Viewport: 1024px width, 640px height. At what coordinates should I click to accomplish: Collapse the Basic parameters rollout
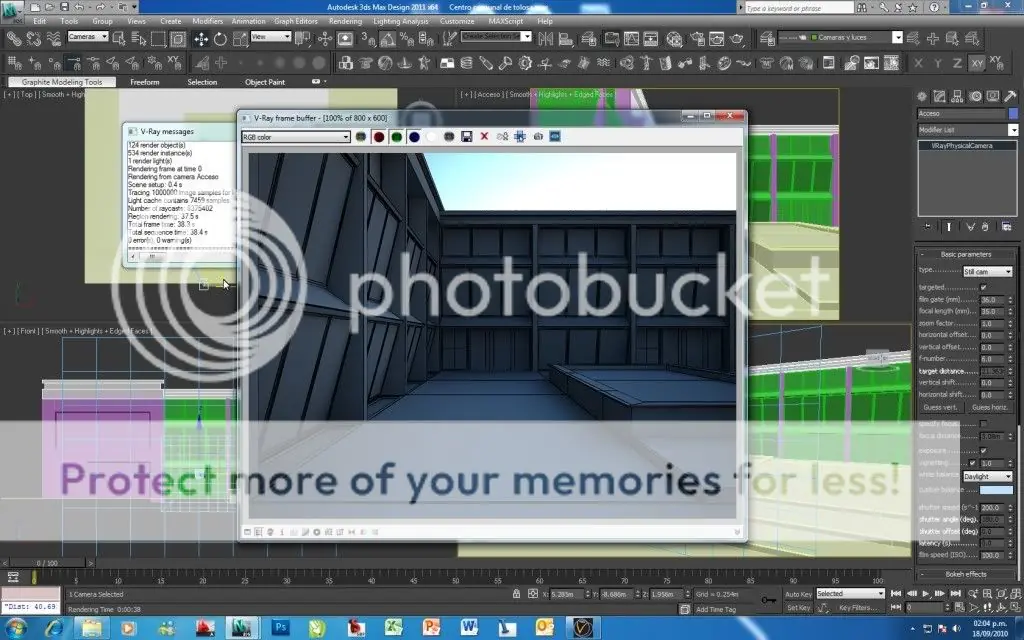966,254
